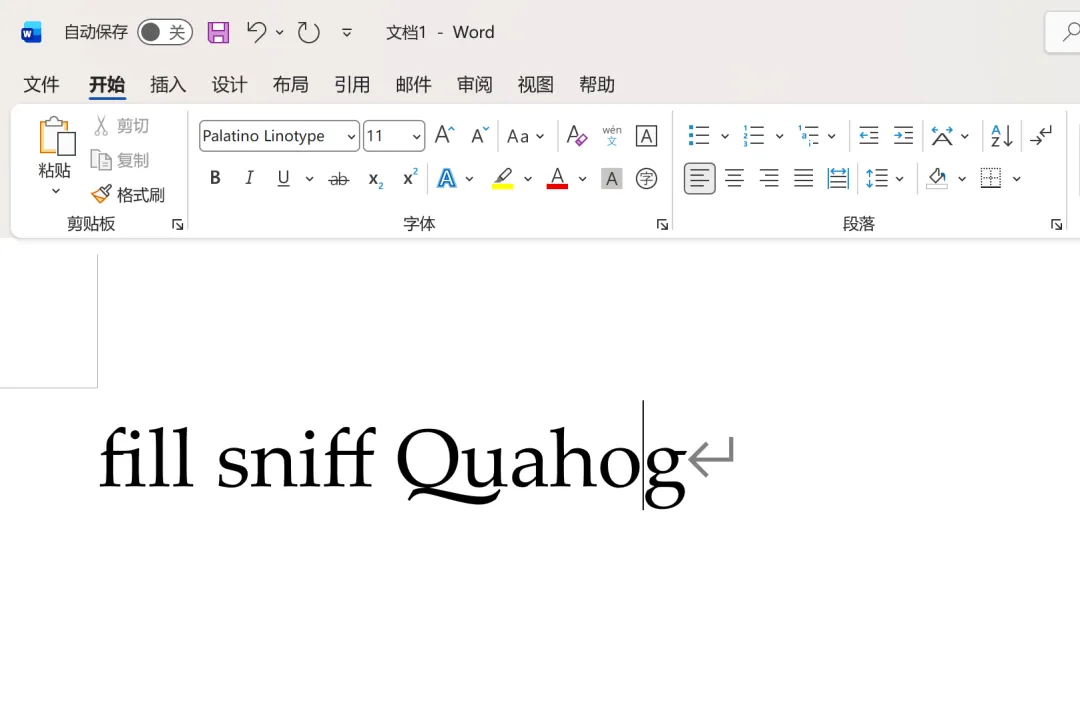
Task: Click the Asian layout icon
Action: click(x=942, y=136)
